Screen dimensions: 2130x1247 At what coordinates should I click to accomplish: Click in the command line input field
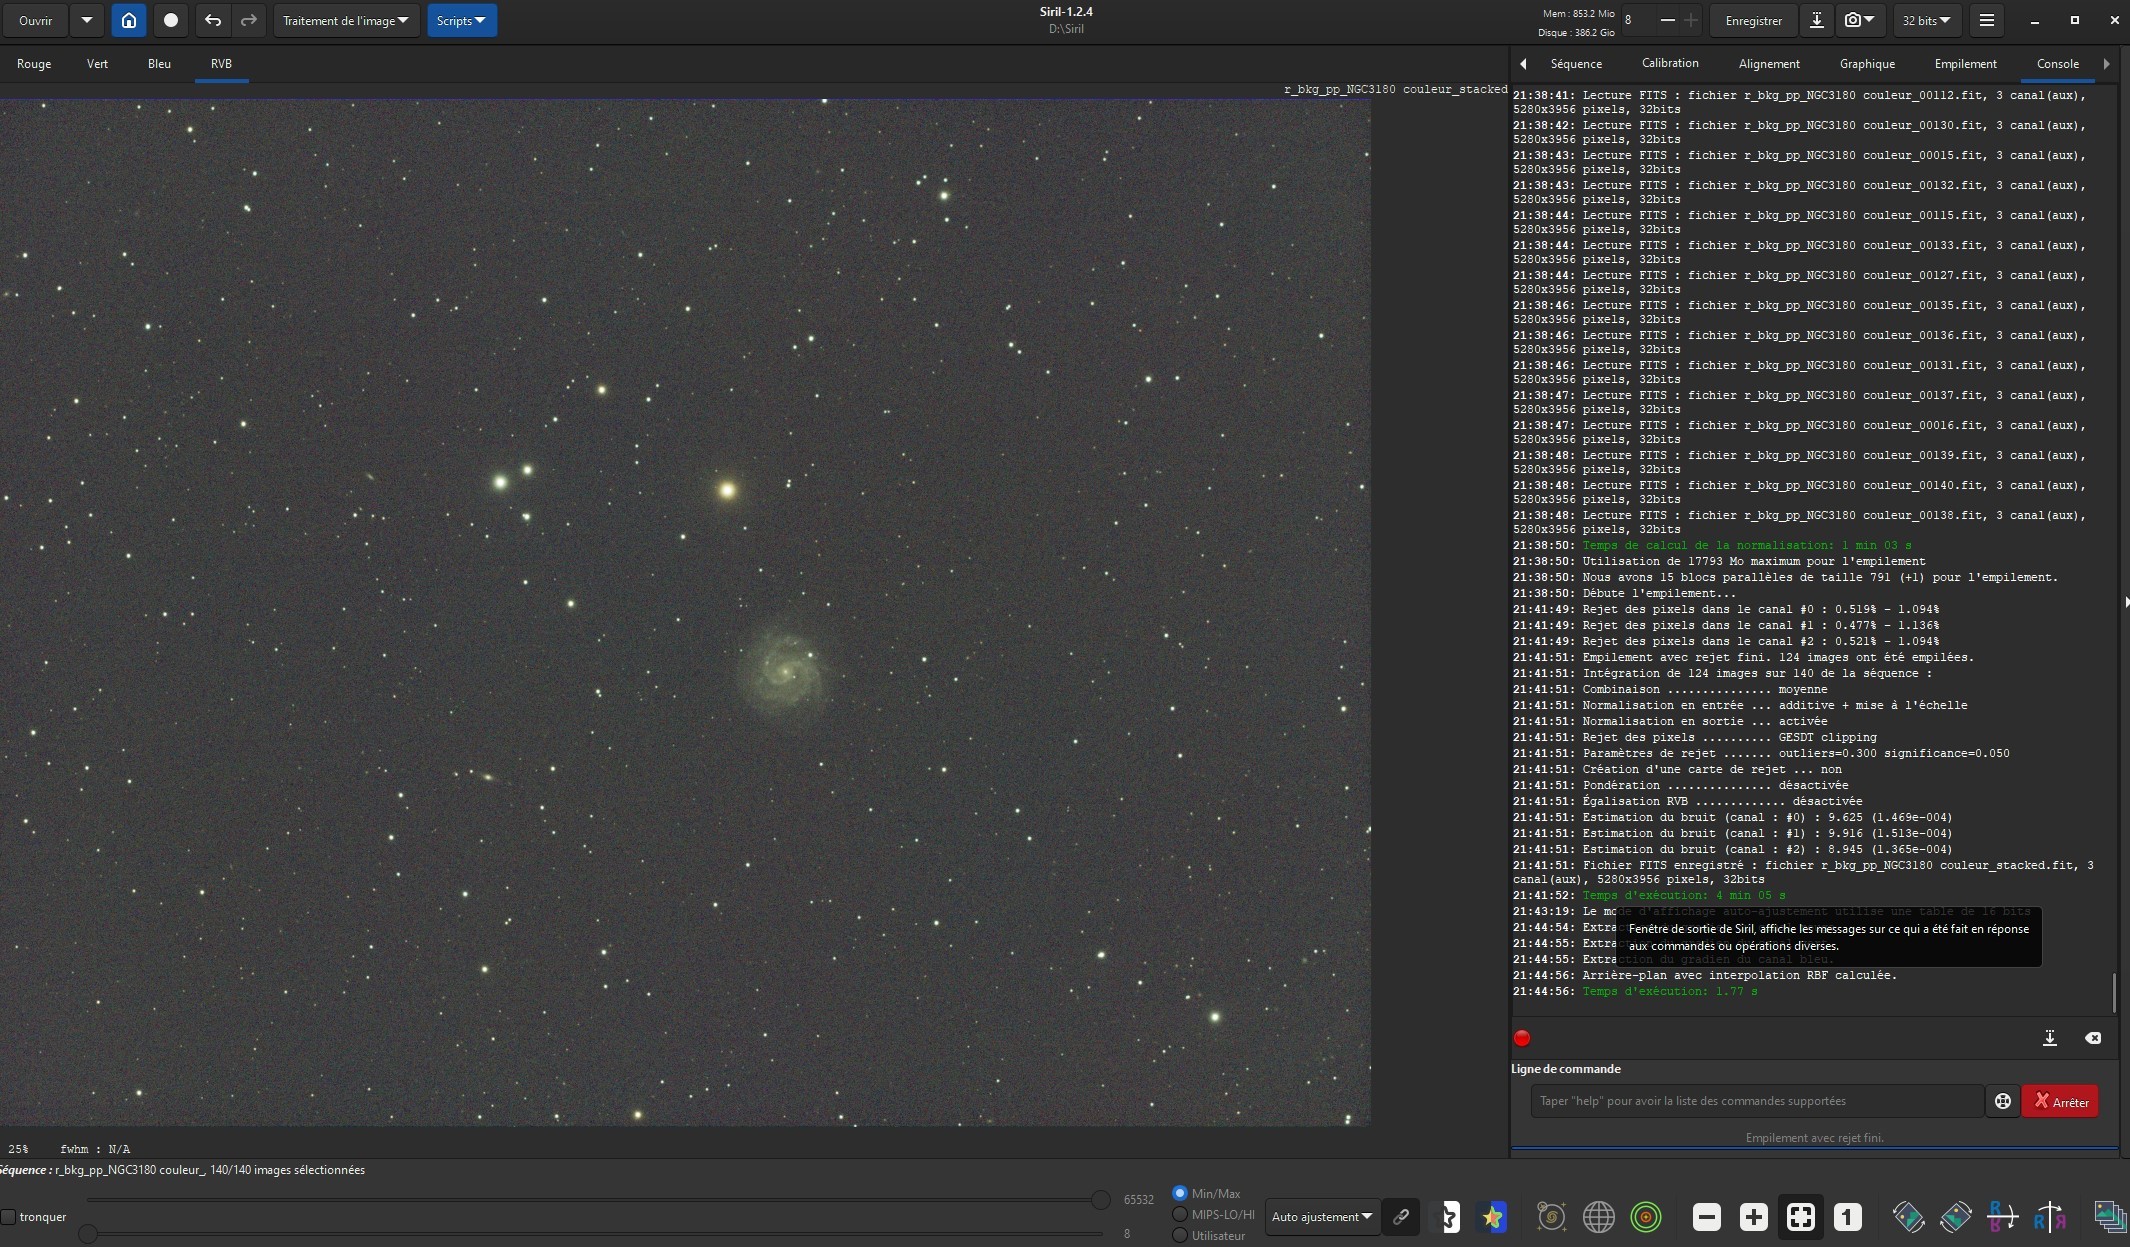point(1757,1101)
